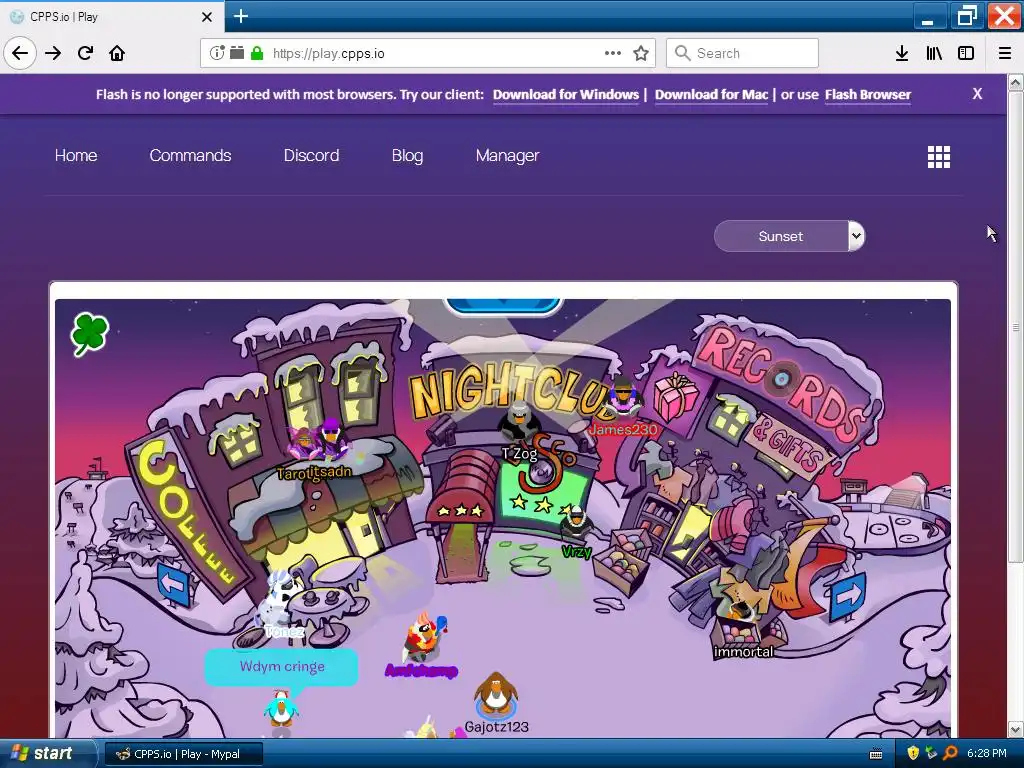Click the left blue arrow sign in town
The image size is (1024, 768).
174,583
